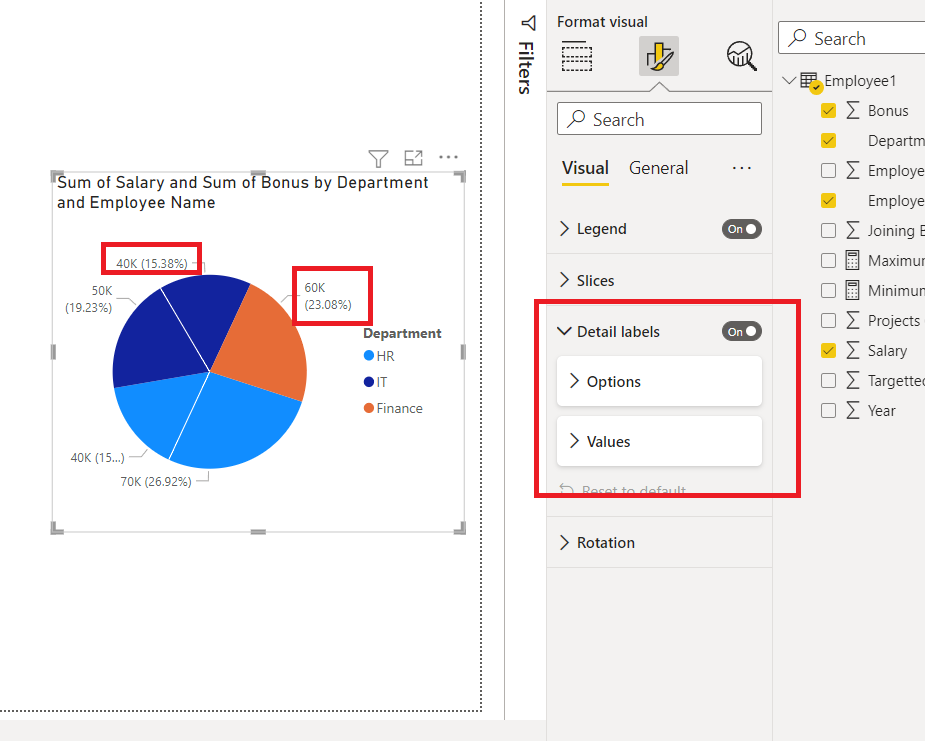Open the Analytics magnifier icon
The height and width of the screenshot is (741, 925).
tap(742, 56)
